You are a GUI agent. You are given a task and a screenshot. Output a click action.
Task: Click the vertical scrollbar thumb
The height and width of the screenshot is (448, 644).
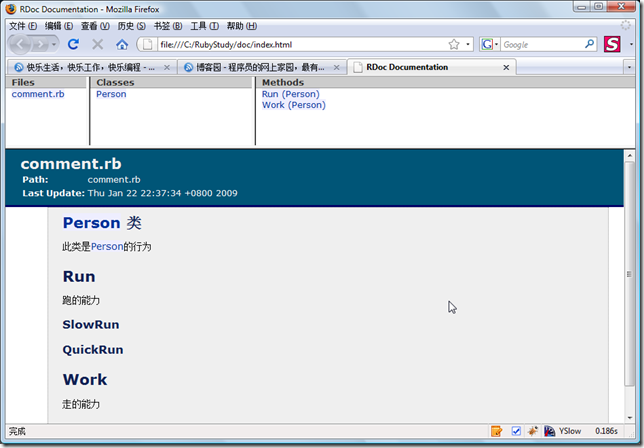click(x=630, y=273)
